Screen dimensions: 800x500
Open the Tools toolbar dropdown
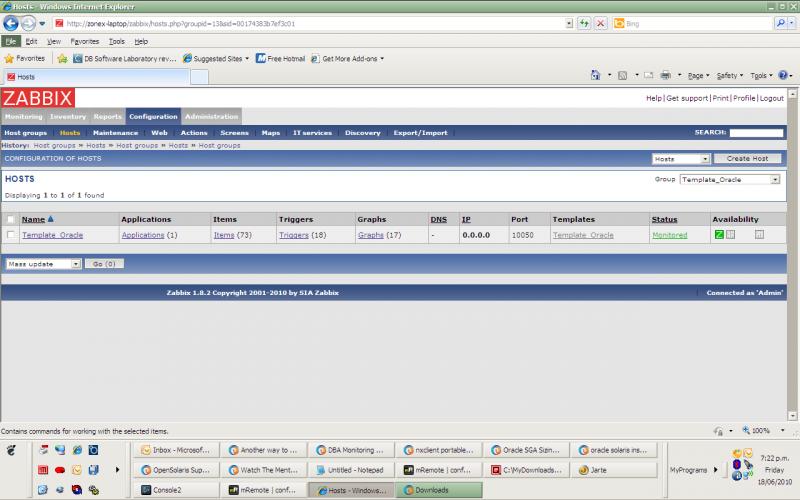(761, 76)
